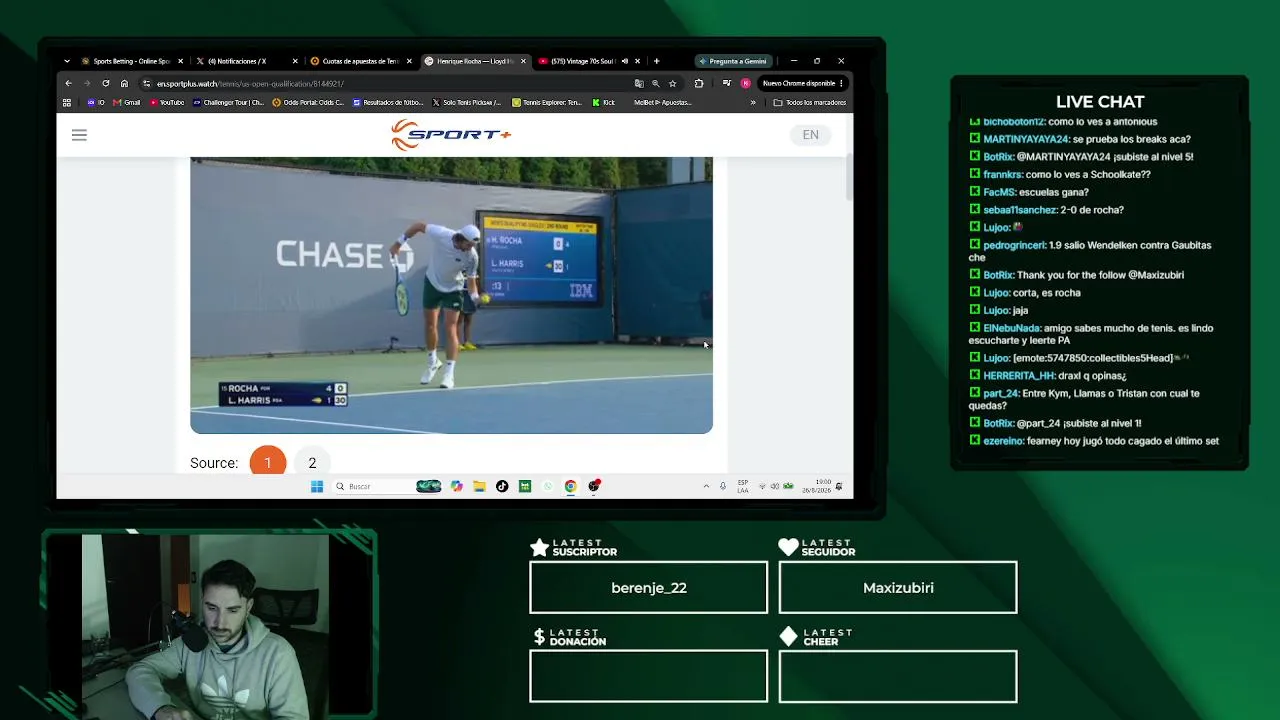
Task: Open the EN language selector
Action: click(x=810, y=135)
